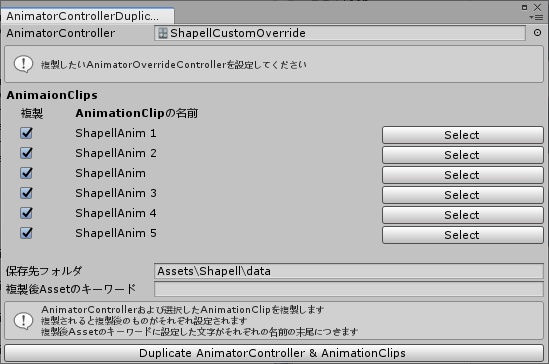This screenshot has width=549, height=364.
Task: Click the ShapellAnim 4 clip name
Action: click(x=116, y=213)
